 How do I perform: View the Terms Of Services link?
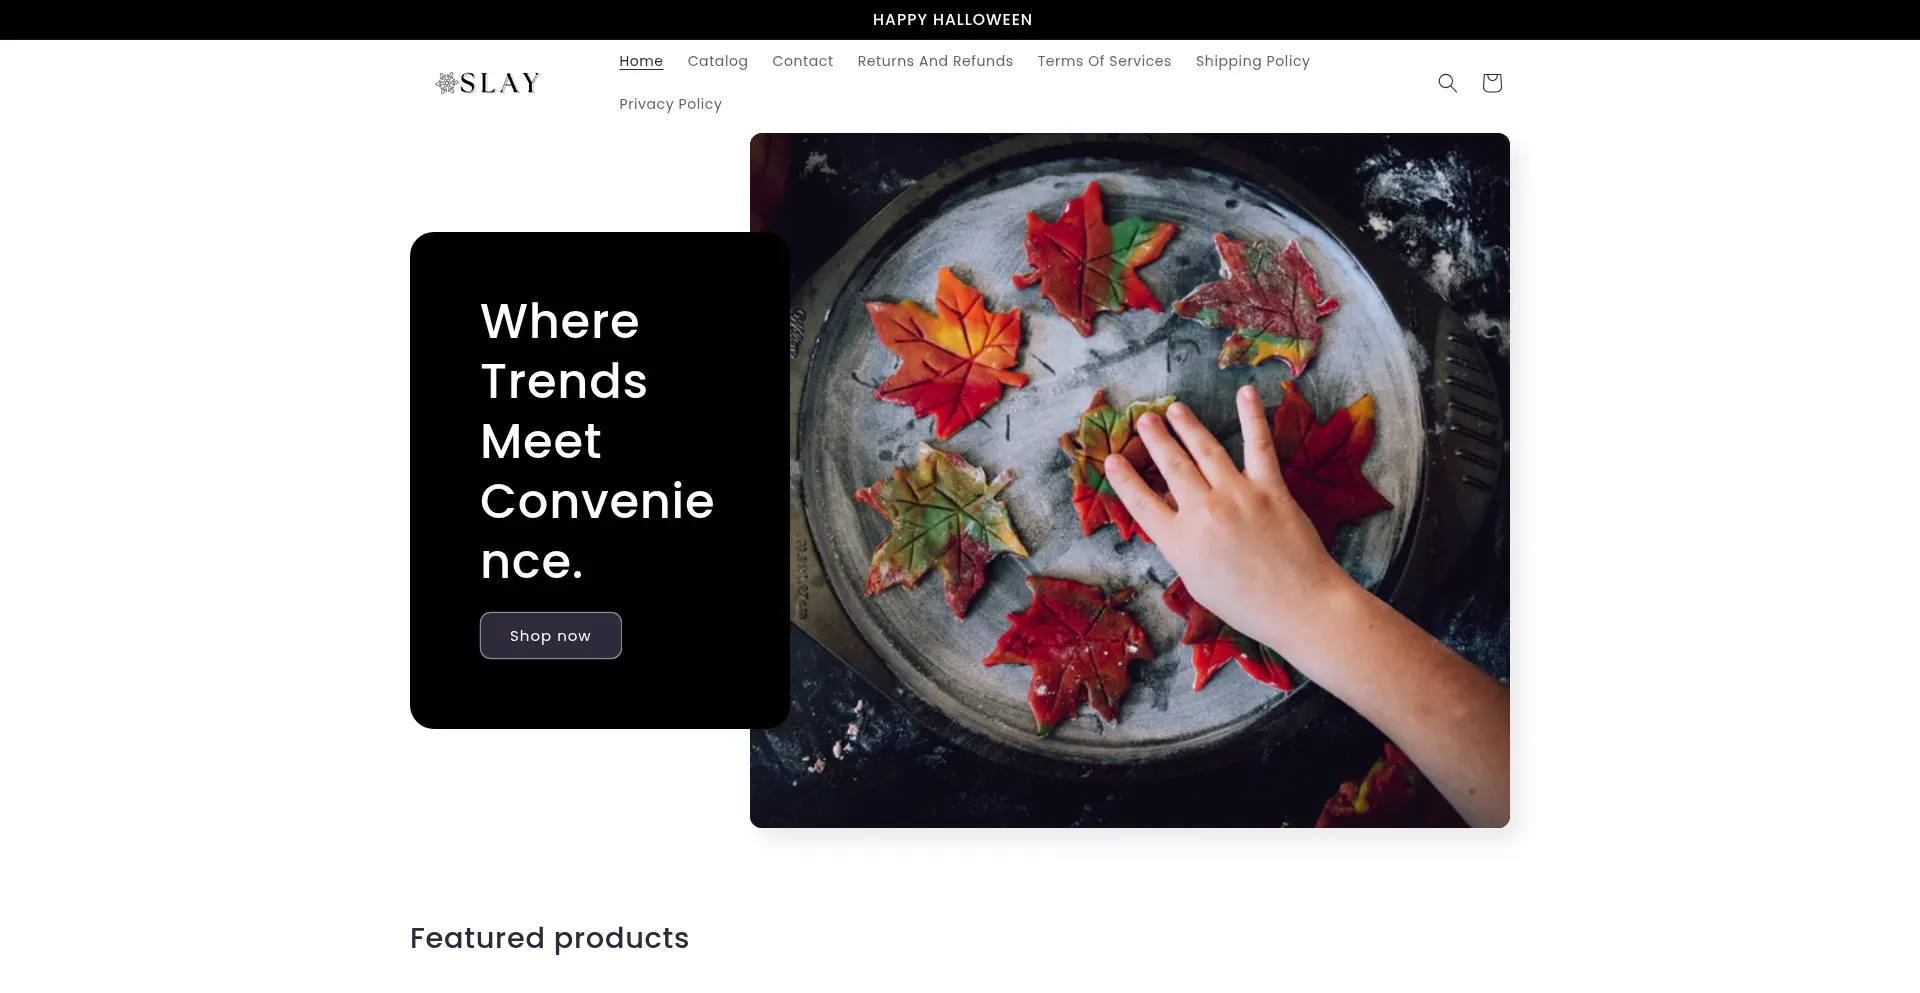click(1104, 61)
